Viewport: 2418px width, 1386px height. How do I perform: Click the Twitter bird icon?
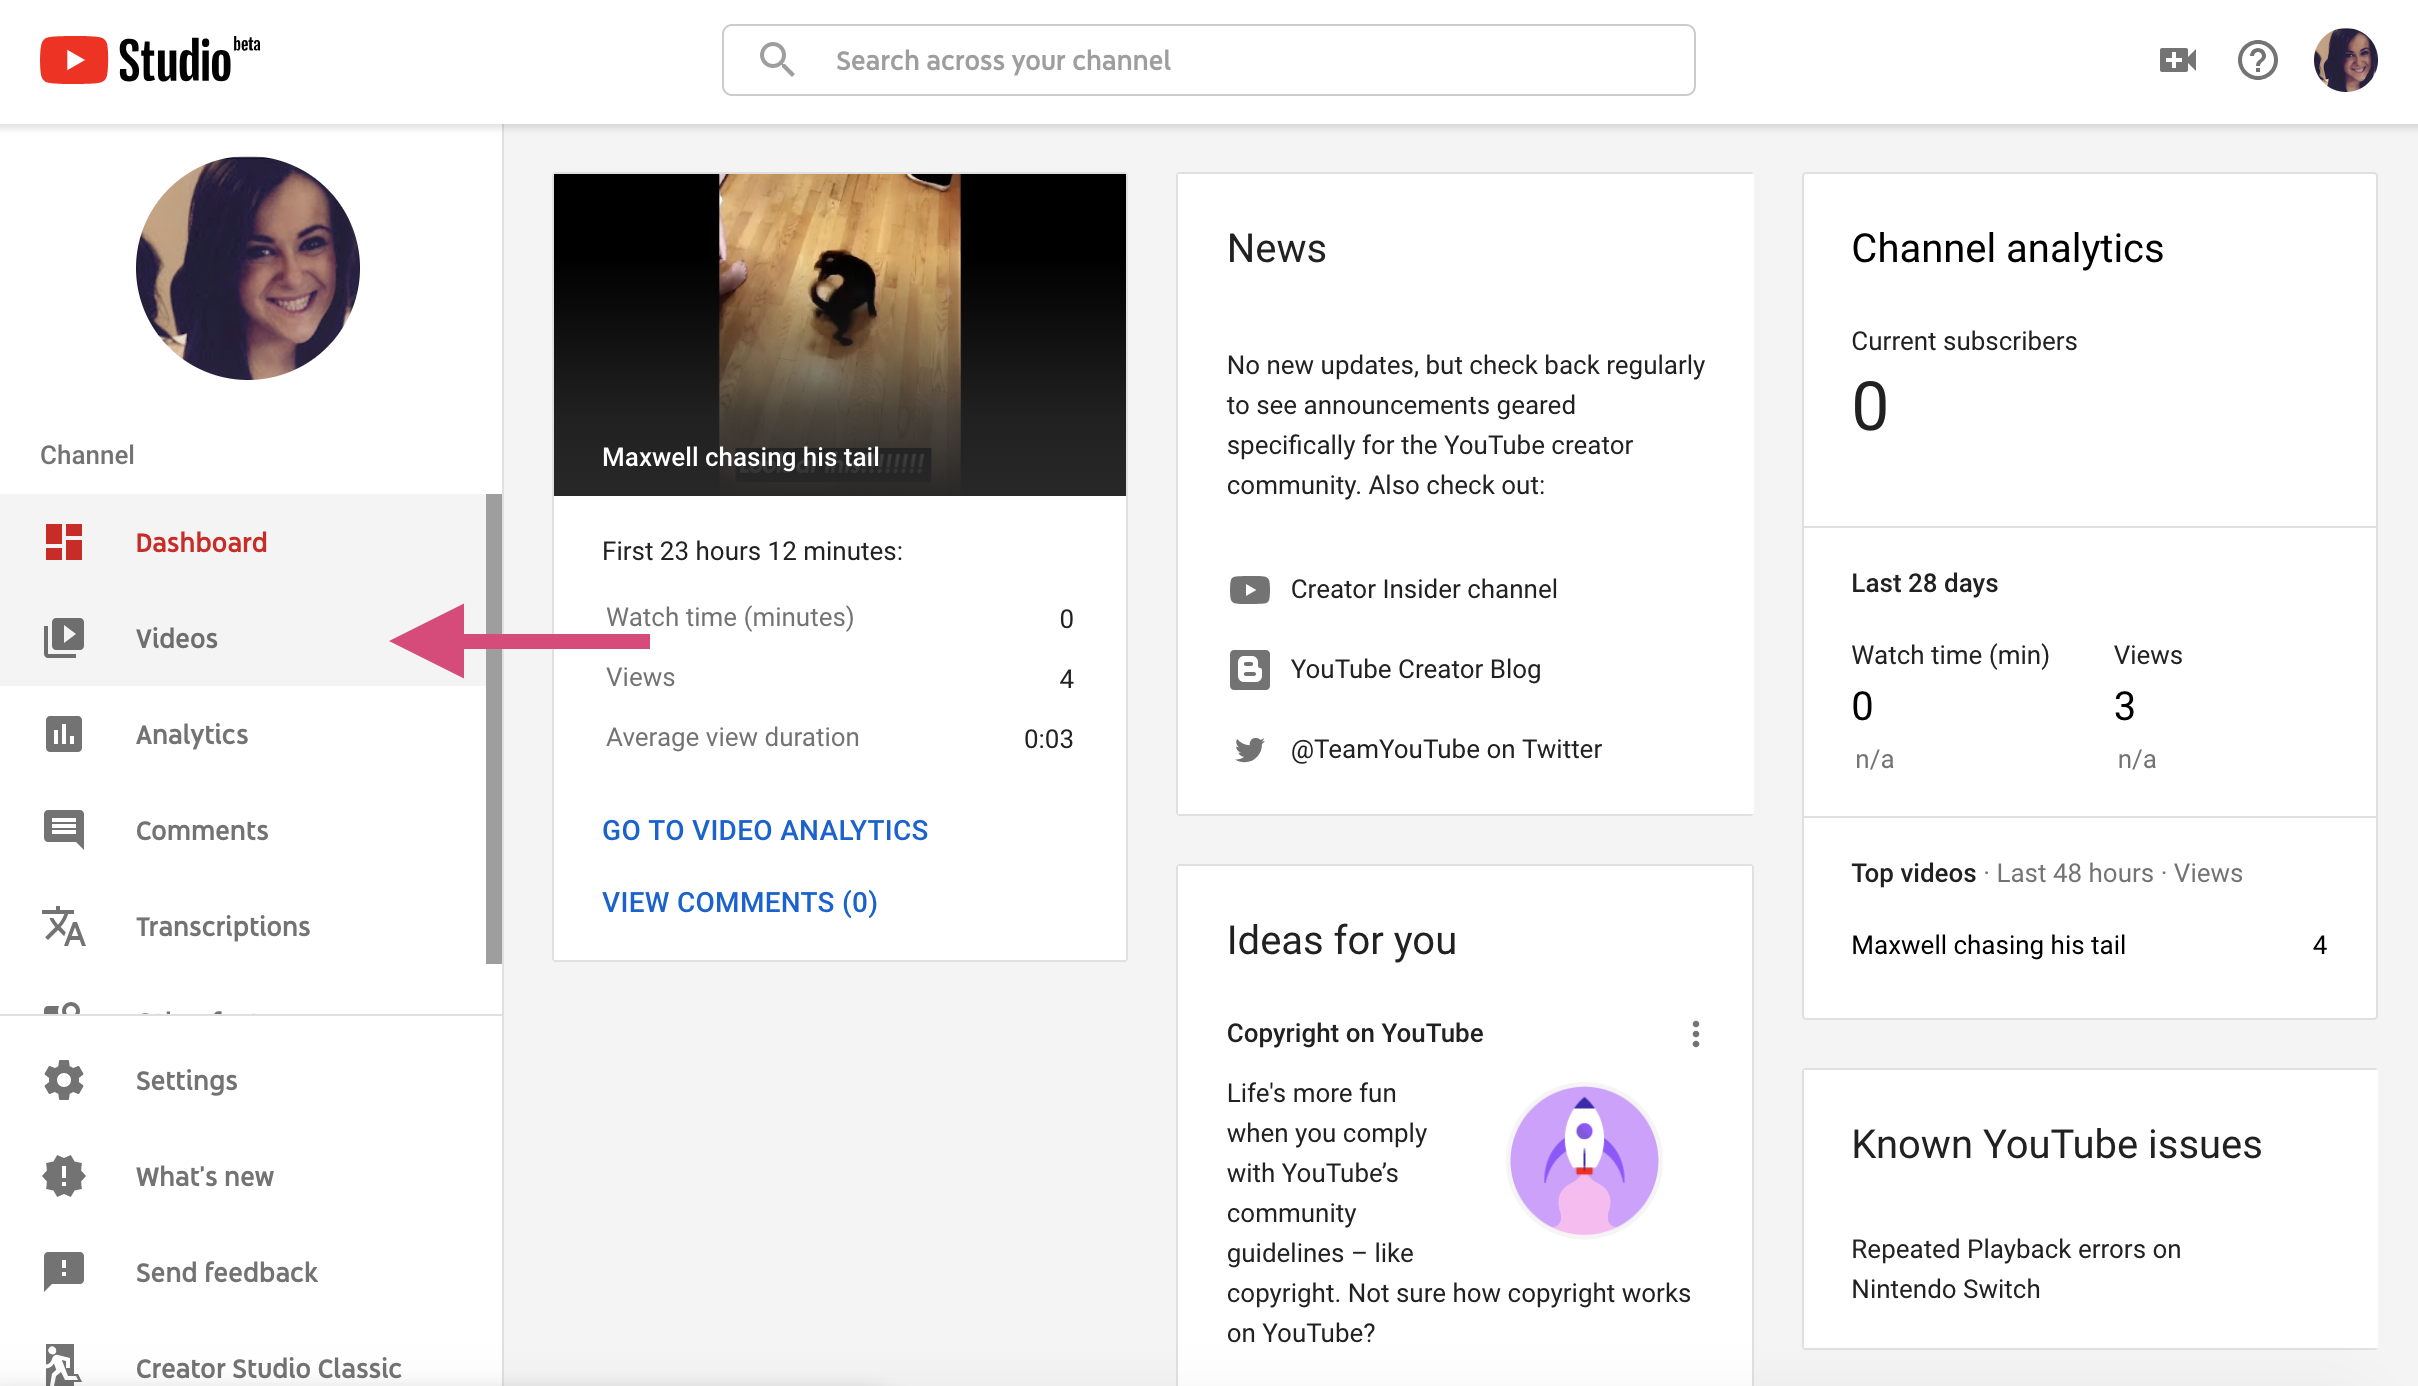coord(1249,749)
